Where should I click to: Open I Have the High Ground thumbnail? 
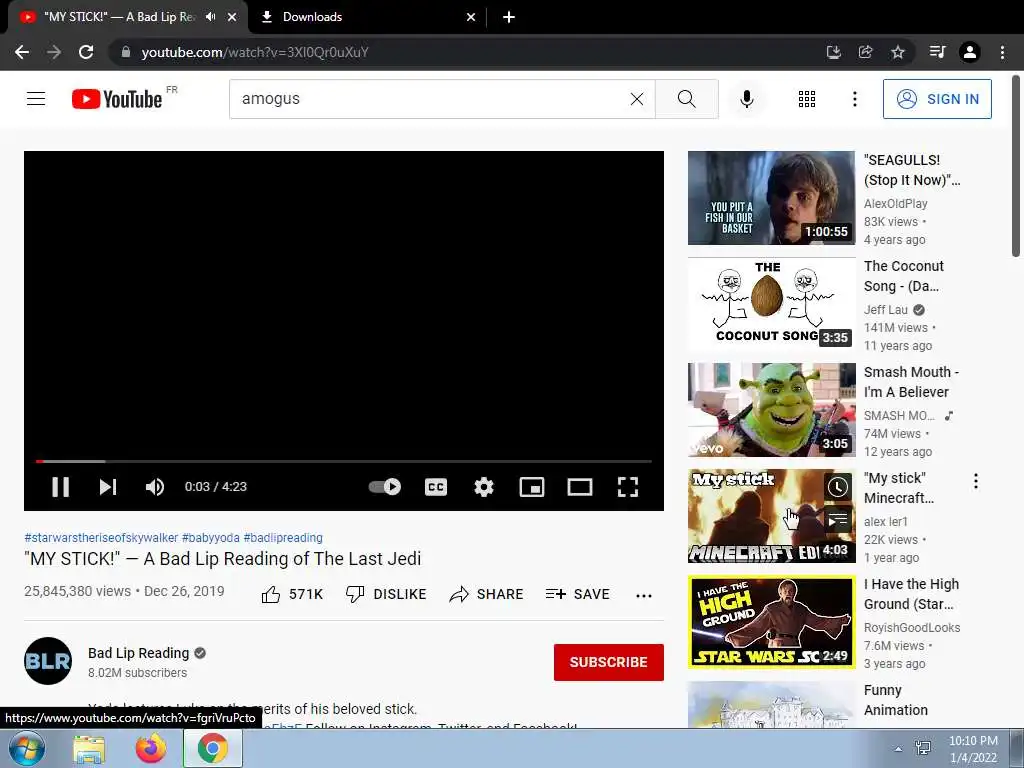tap(771, 622)
